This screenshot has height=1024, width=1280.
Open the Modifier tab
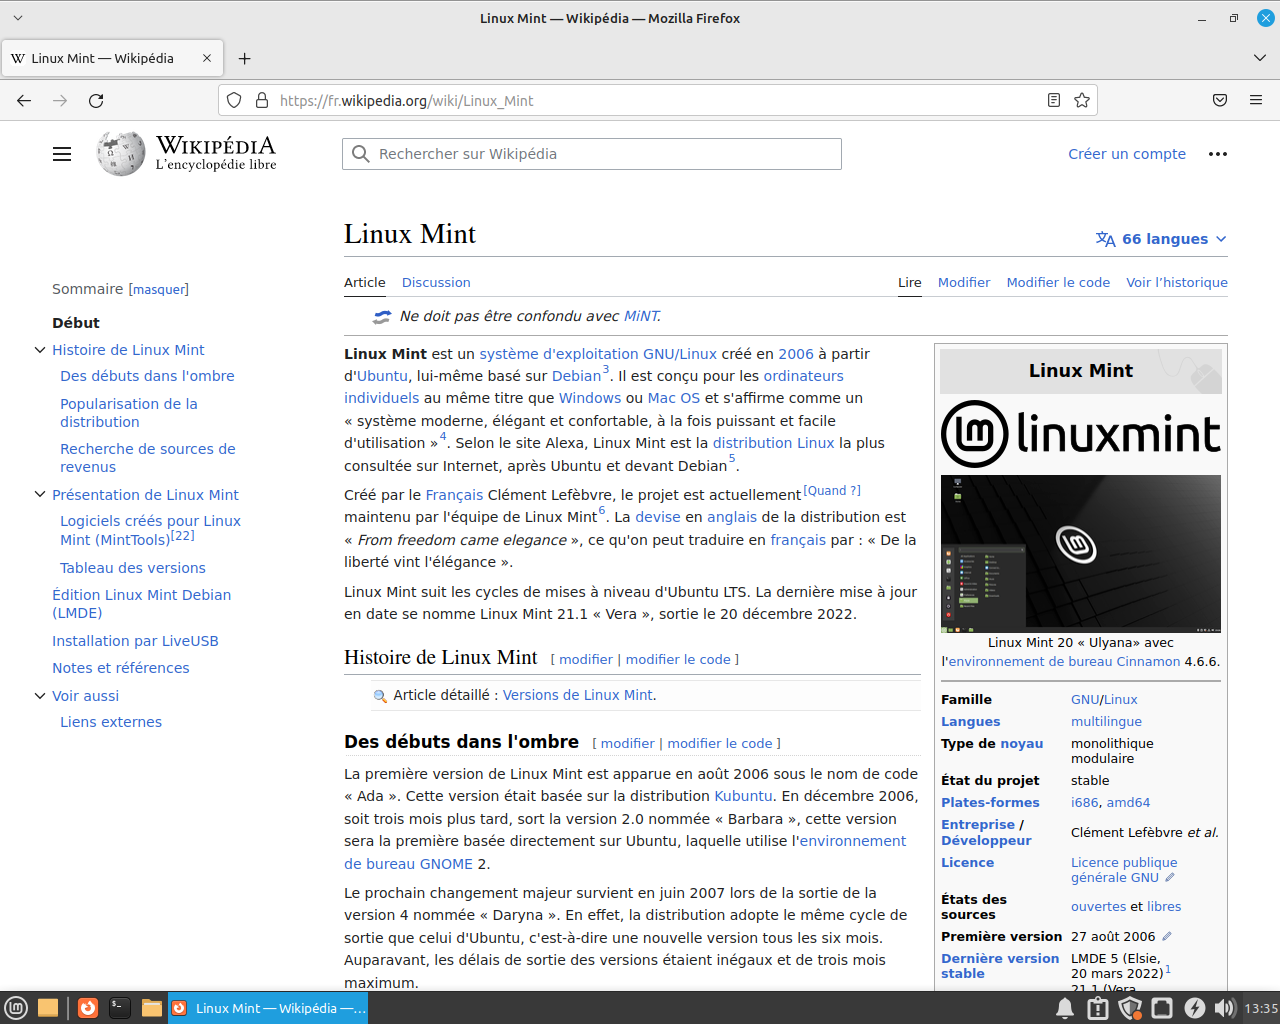click(964, 283)
